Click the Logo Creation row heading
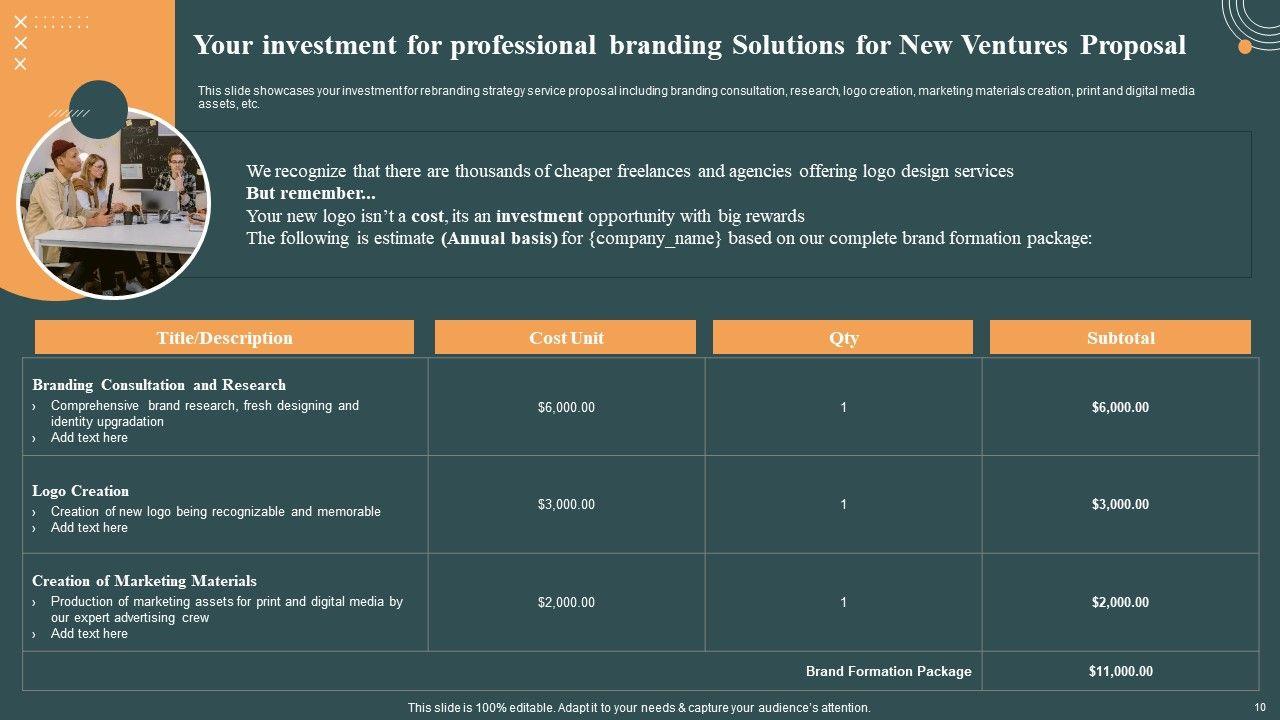The width and height of the screenshot is (1280, 720). [80, 491]
